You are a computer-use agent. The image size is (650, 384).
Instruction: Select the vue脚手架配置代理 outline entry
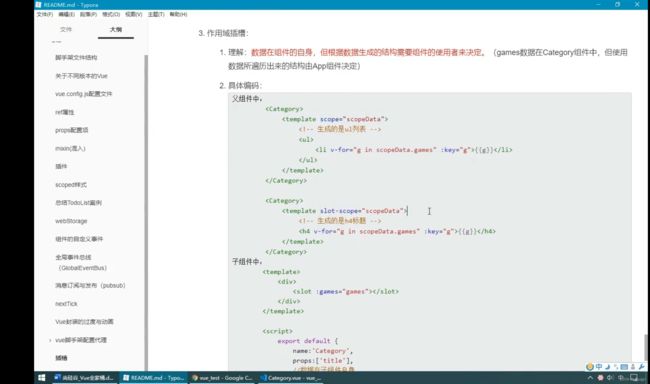coord(81,340)
